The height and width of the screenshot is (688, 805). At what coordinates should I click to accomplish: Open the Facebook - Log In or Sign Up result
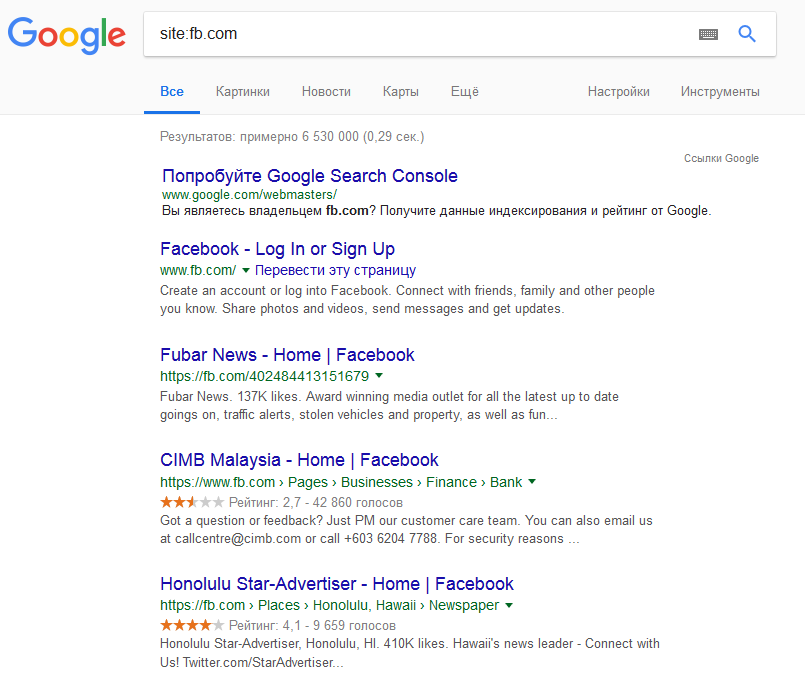pos(277,249)
